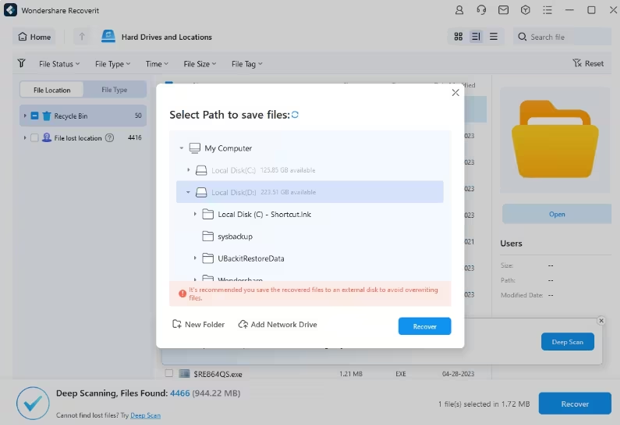The width and height of the screenshot is (620, 425).
Task: Collapse the Local Disk(D:) tree node
Action: pos(188,192)
